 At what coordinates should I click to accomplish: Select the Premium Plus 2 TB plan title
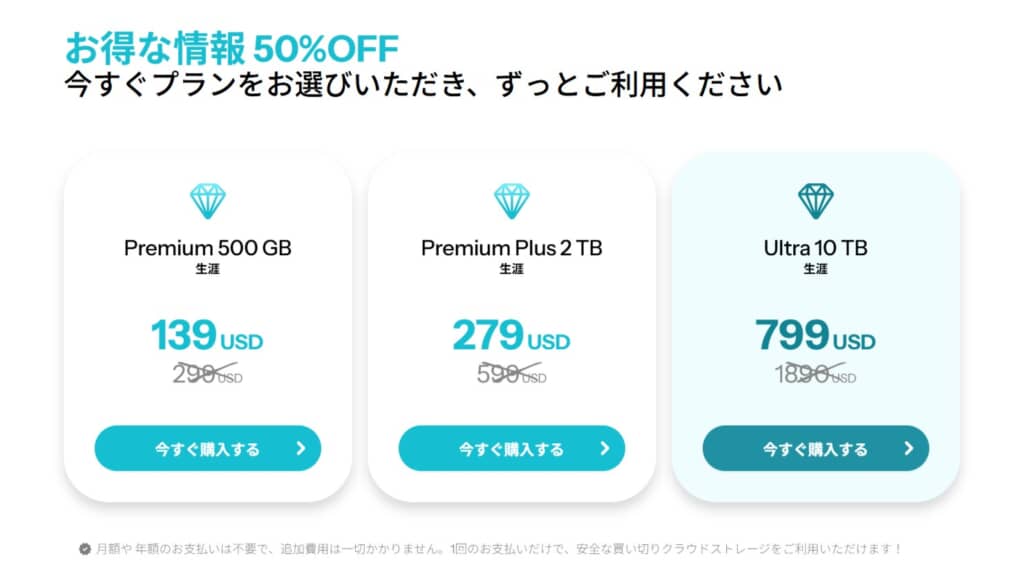[511, 248]
